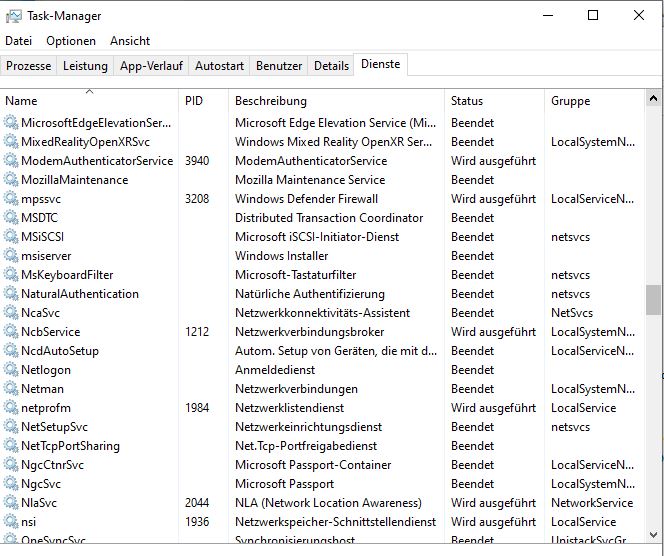Viewport: 664px width, 556px height.
Task: Click PID value 3208
Action: (197, 199)
